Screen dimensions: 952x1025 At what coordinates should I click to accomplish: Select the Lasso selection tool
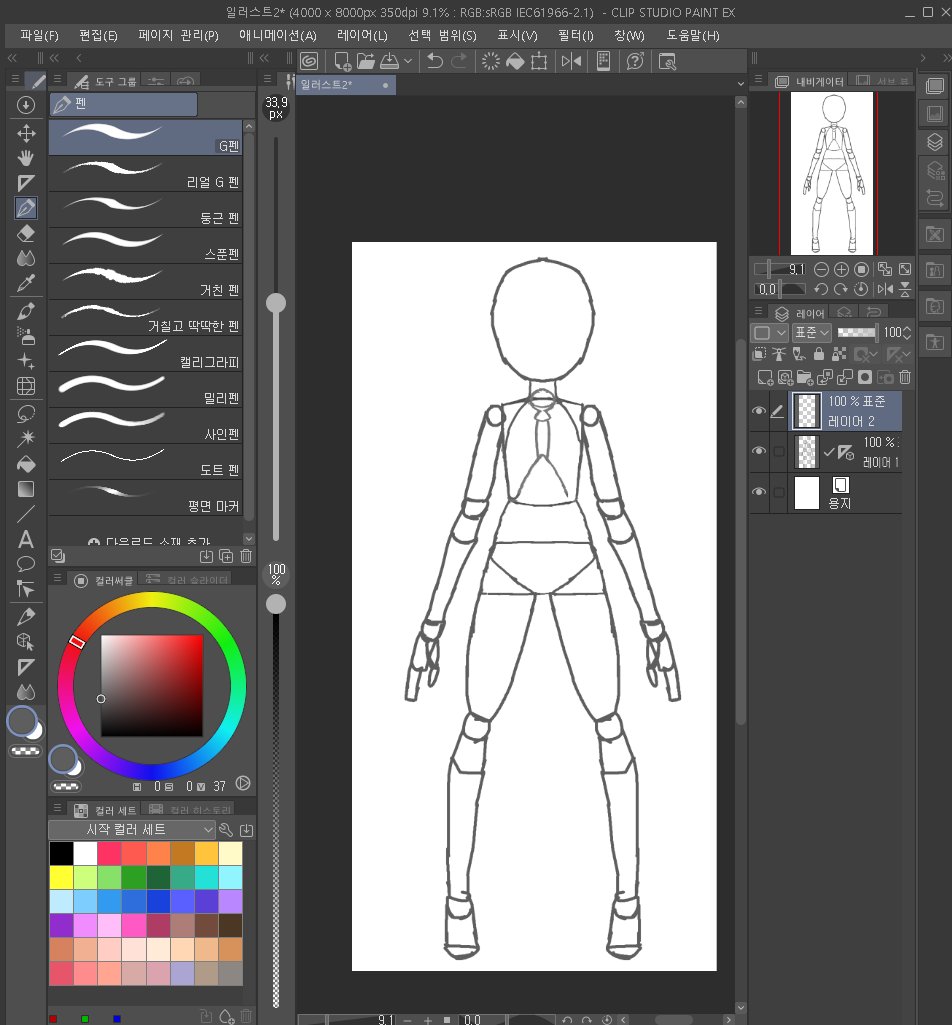[26, 413]
